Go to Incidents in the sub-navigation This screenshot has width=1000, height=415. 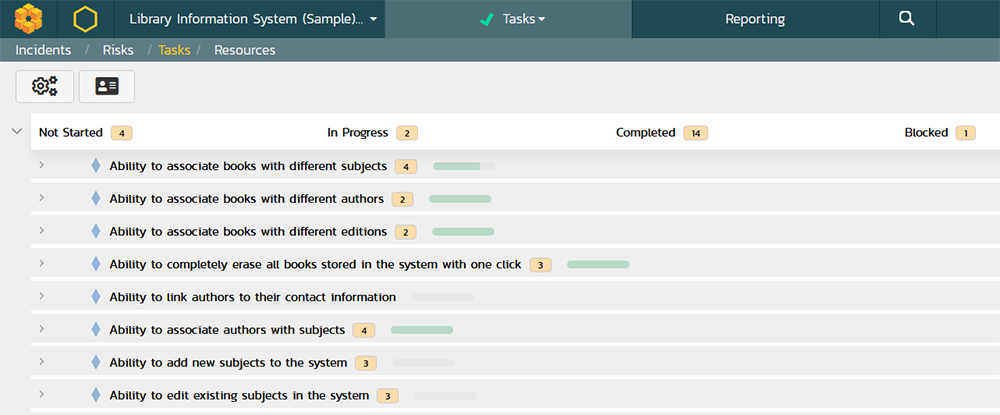[43, 50]
